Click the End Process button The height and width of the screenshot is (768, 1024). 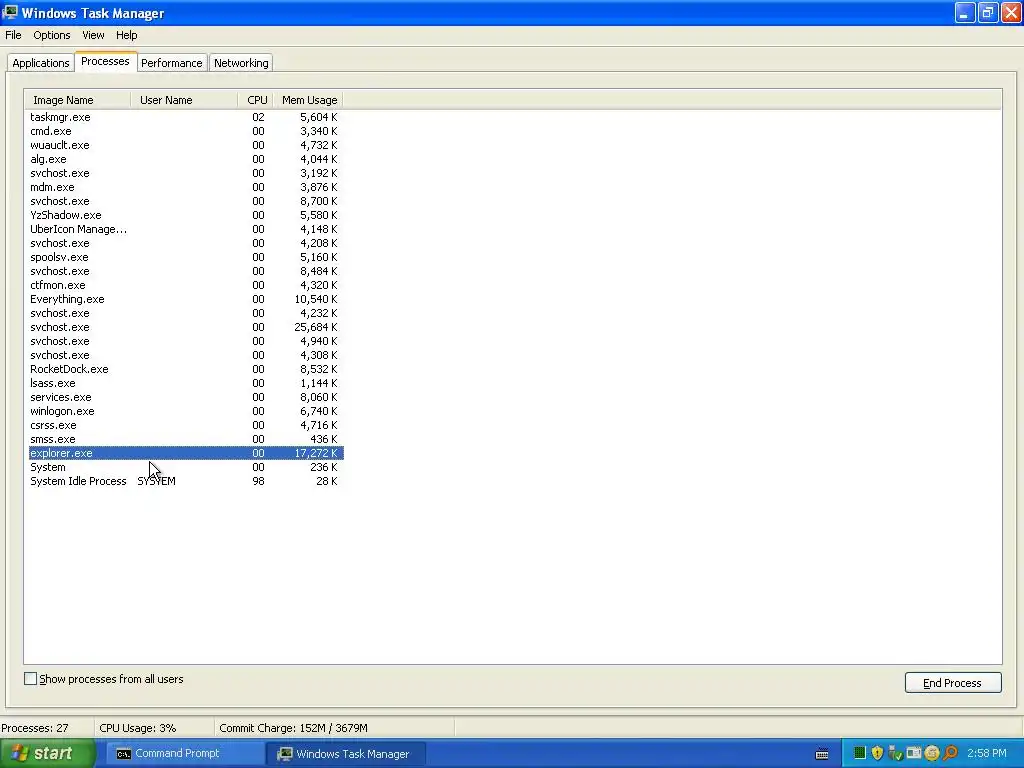point(953,682)
